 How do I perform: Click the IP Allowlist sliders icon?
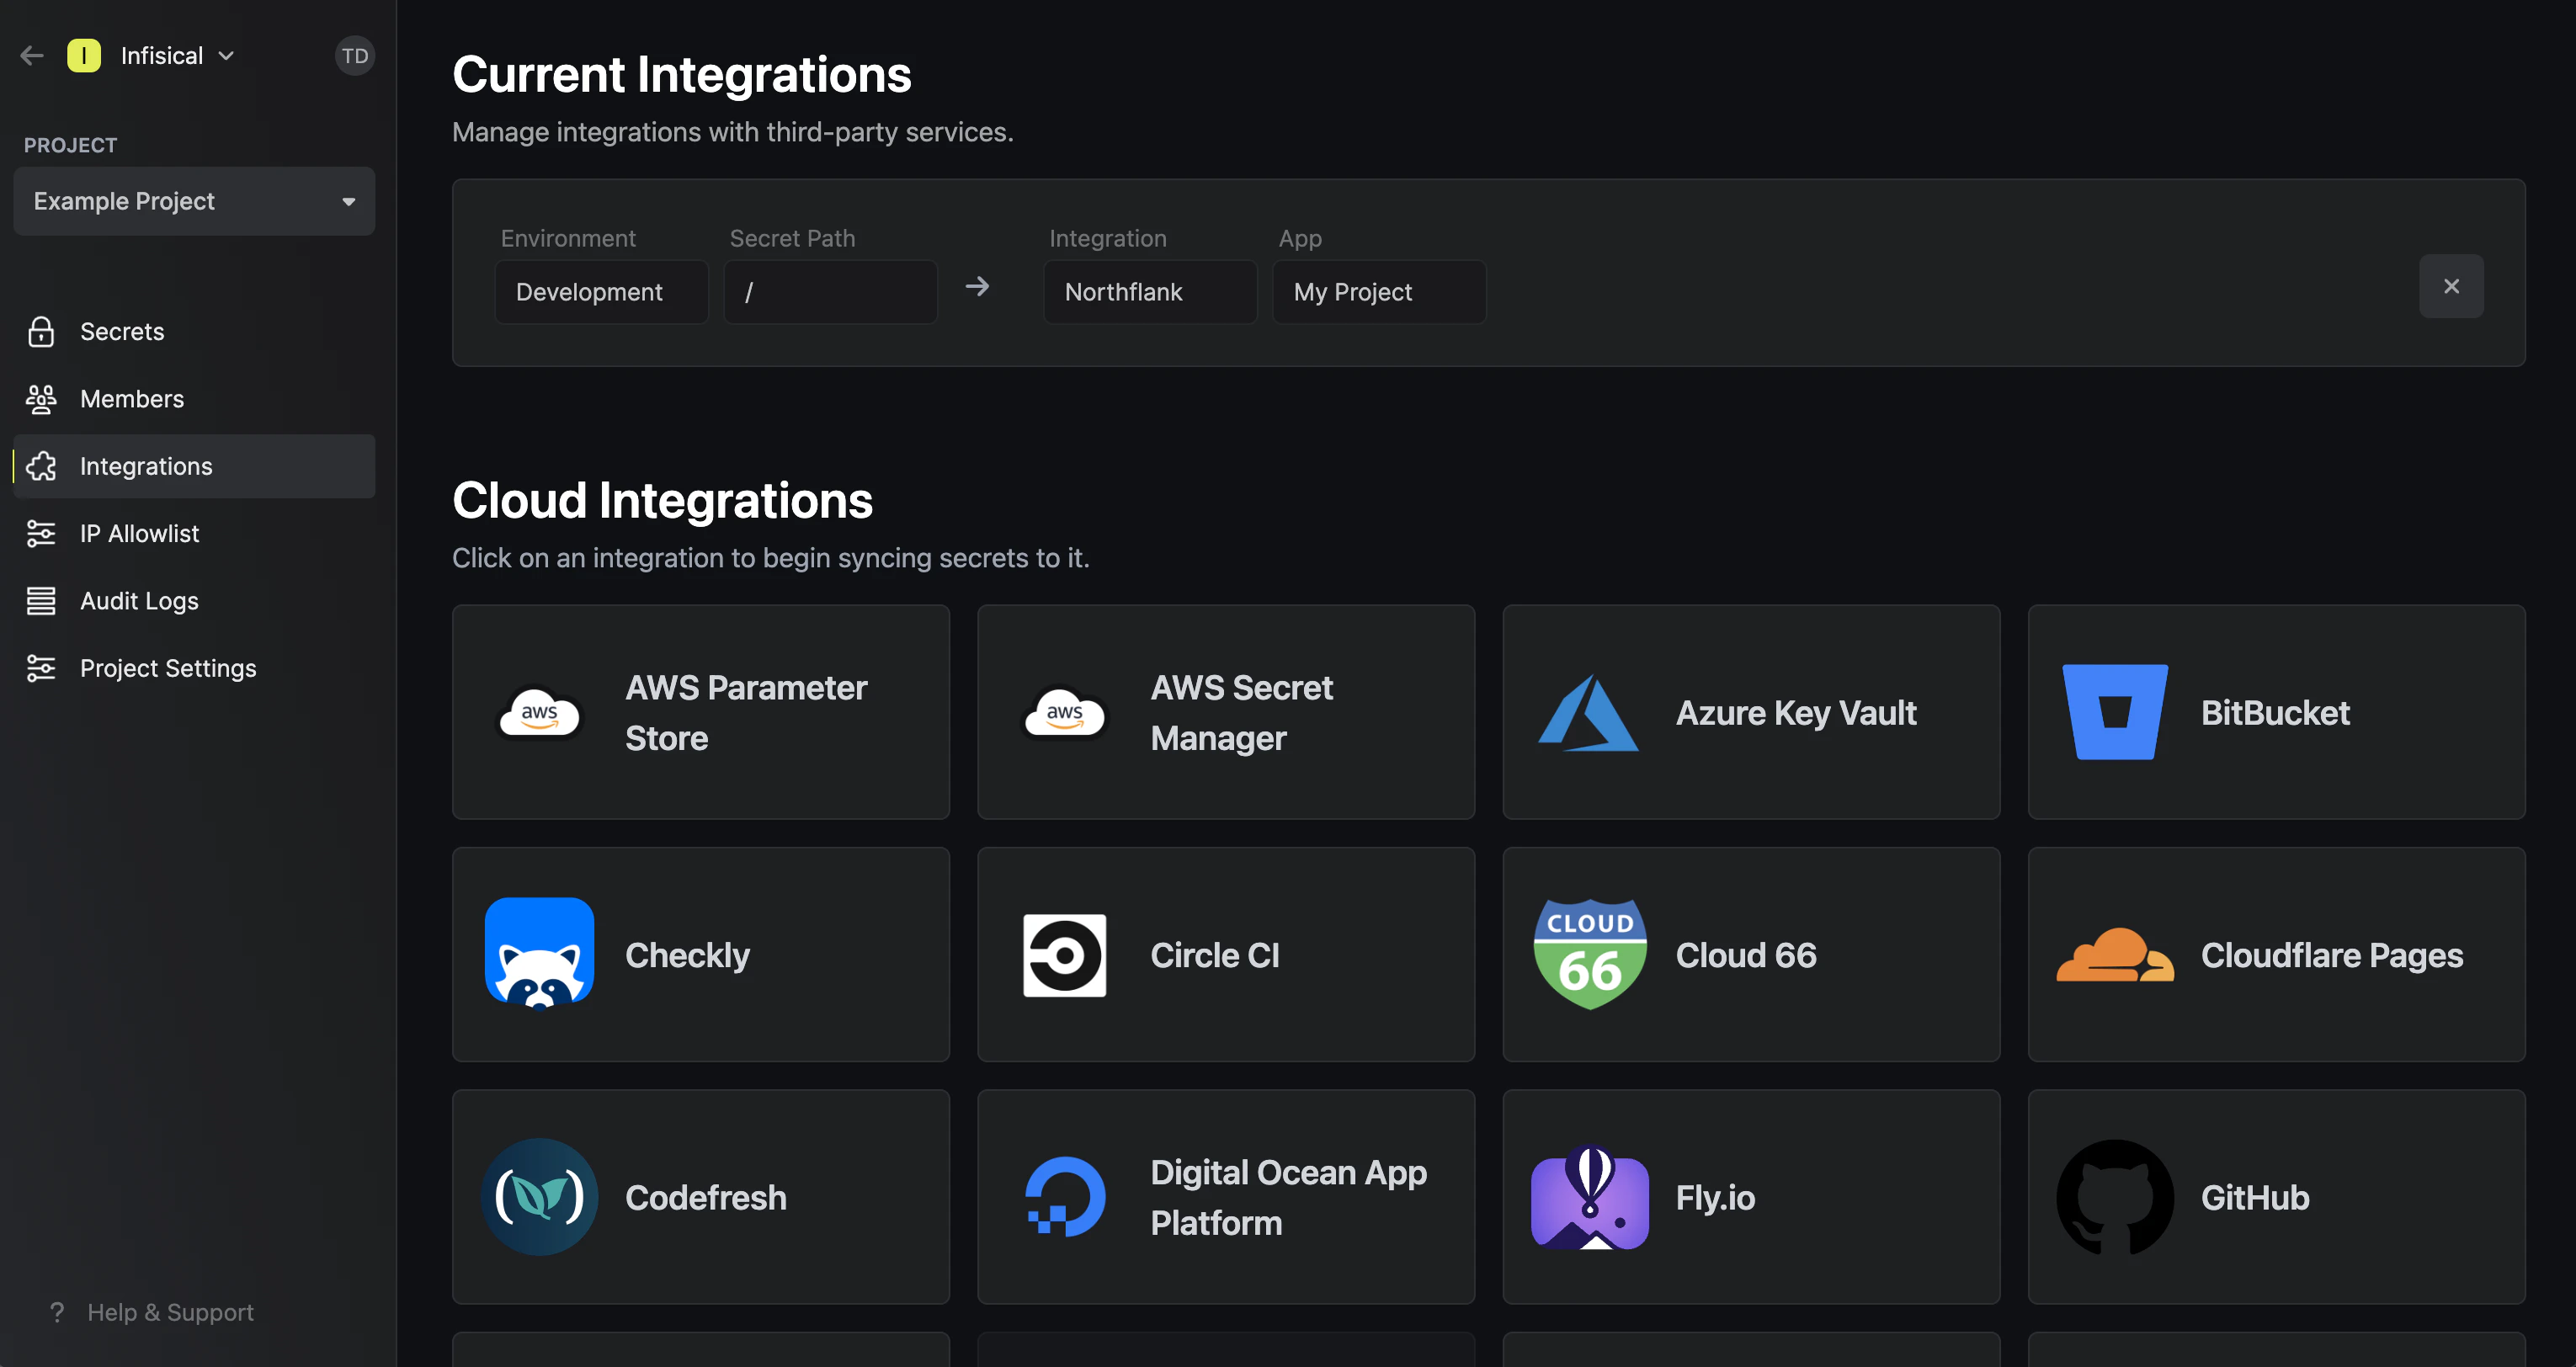pyautogui.click(x=41, y=533)
